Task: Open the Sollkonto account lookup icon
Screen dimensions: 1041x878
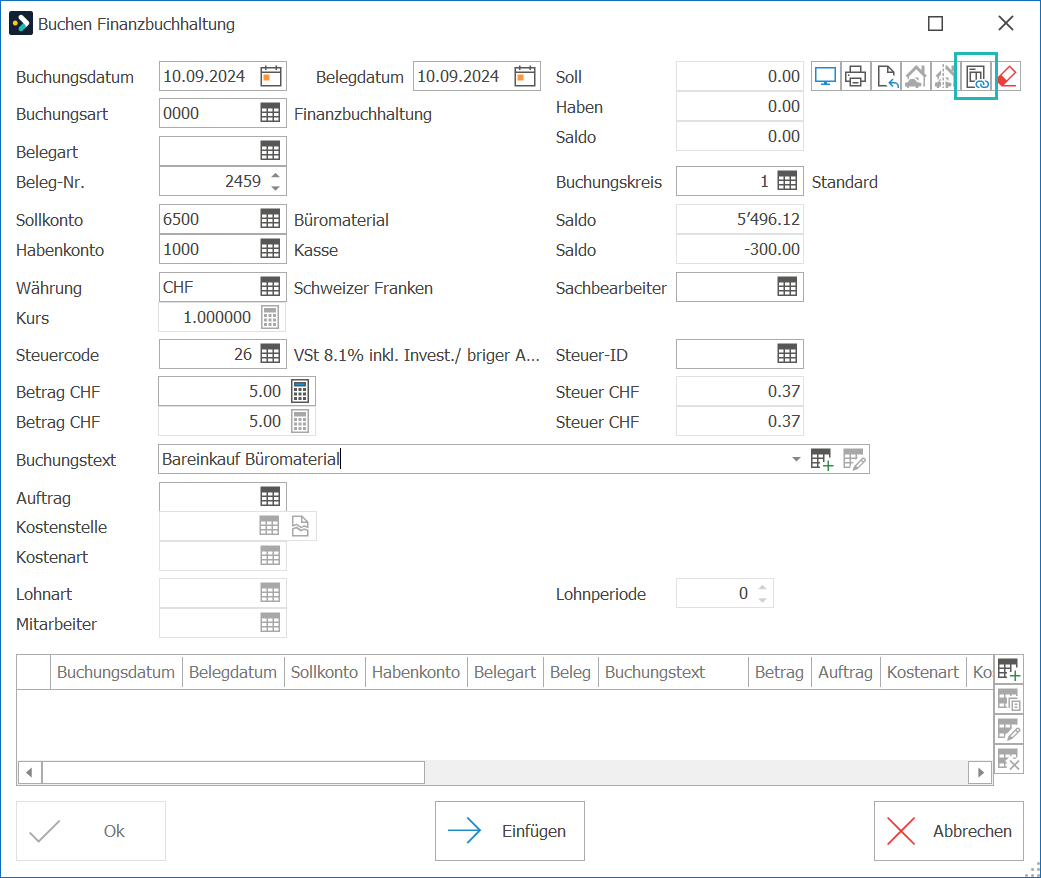Action: [x=270, y=219]
